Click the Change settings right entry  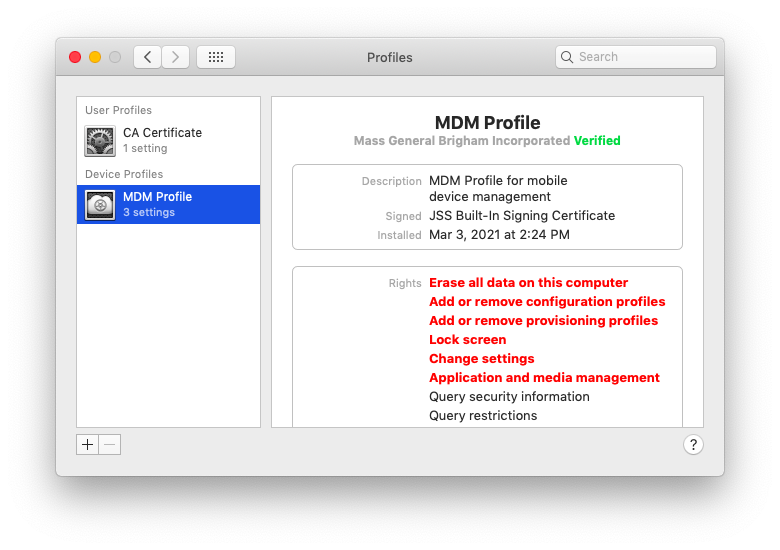tap(481, 359)
